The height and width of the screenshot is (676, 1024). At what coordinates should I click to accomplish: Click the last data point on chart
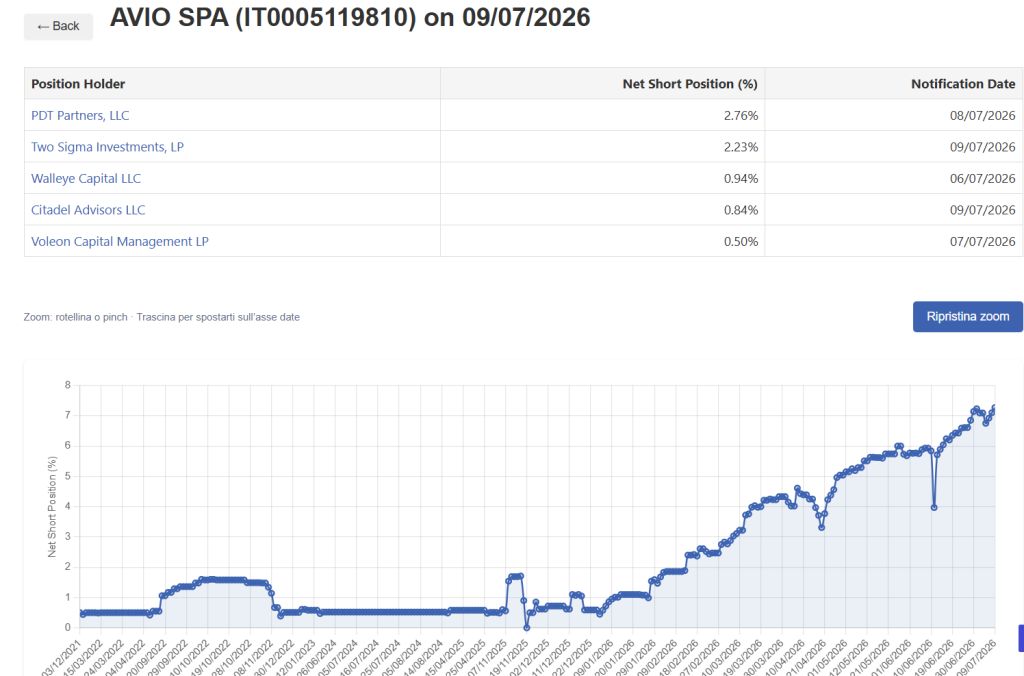point(994,408)
